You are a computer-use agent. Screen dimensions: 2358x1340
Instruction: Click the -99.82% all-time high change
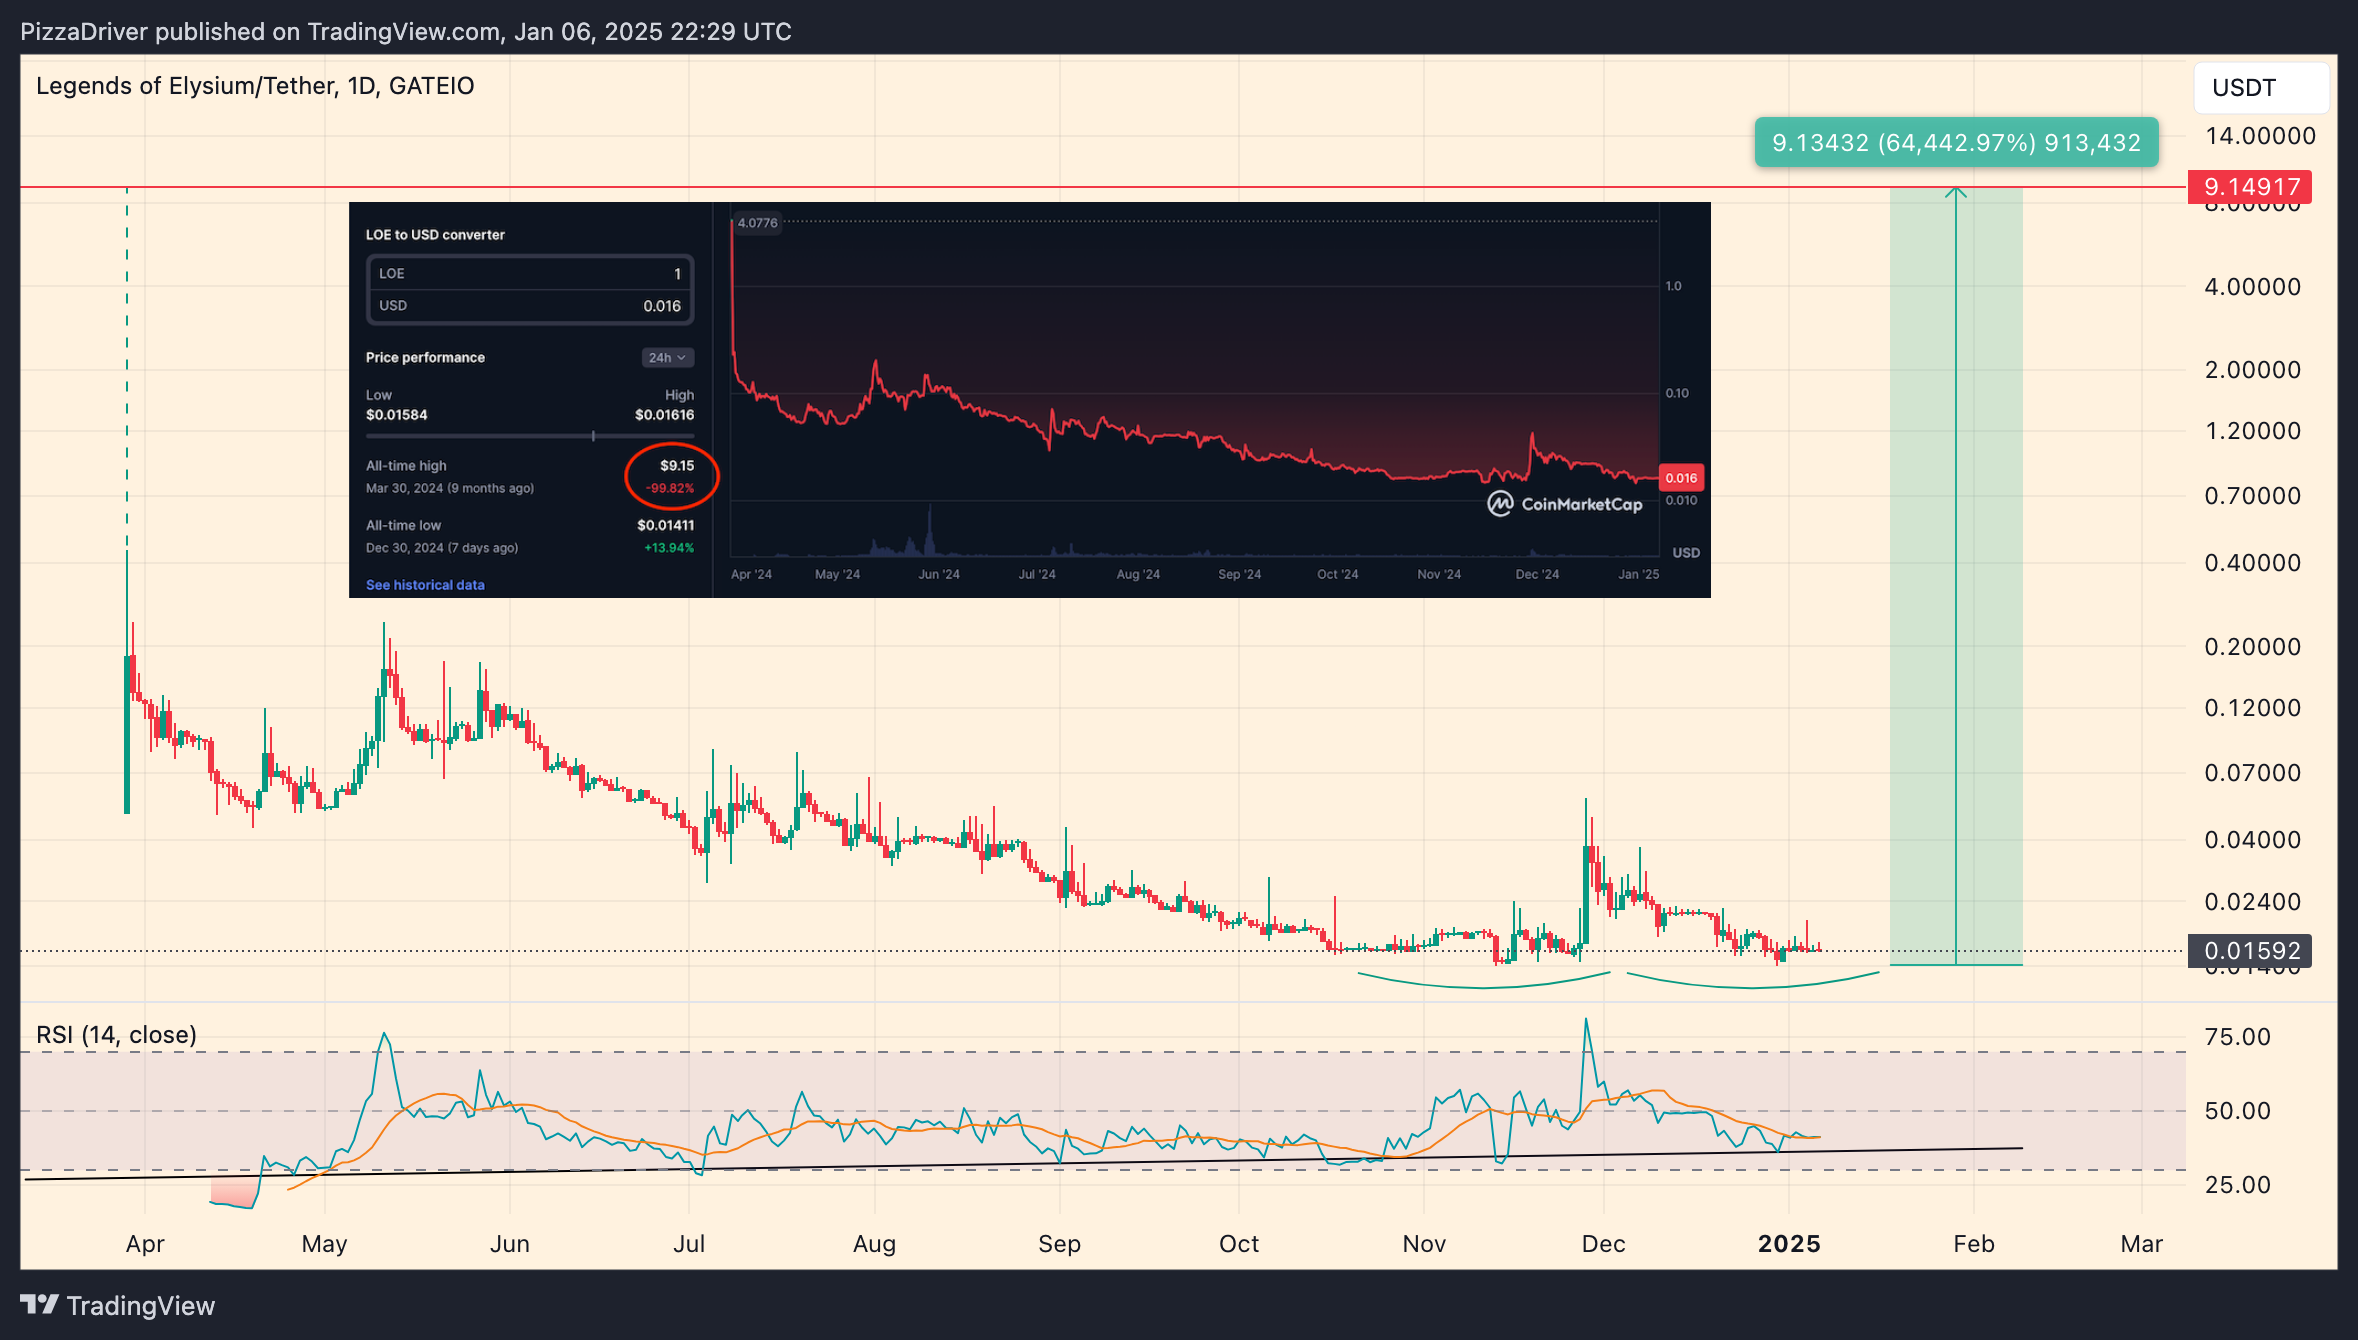pyautogui.click(x=670, y=489)
